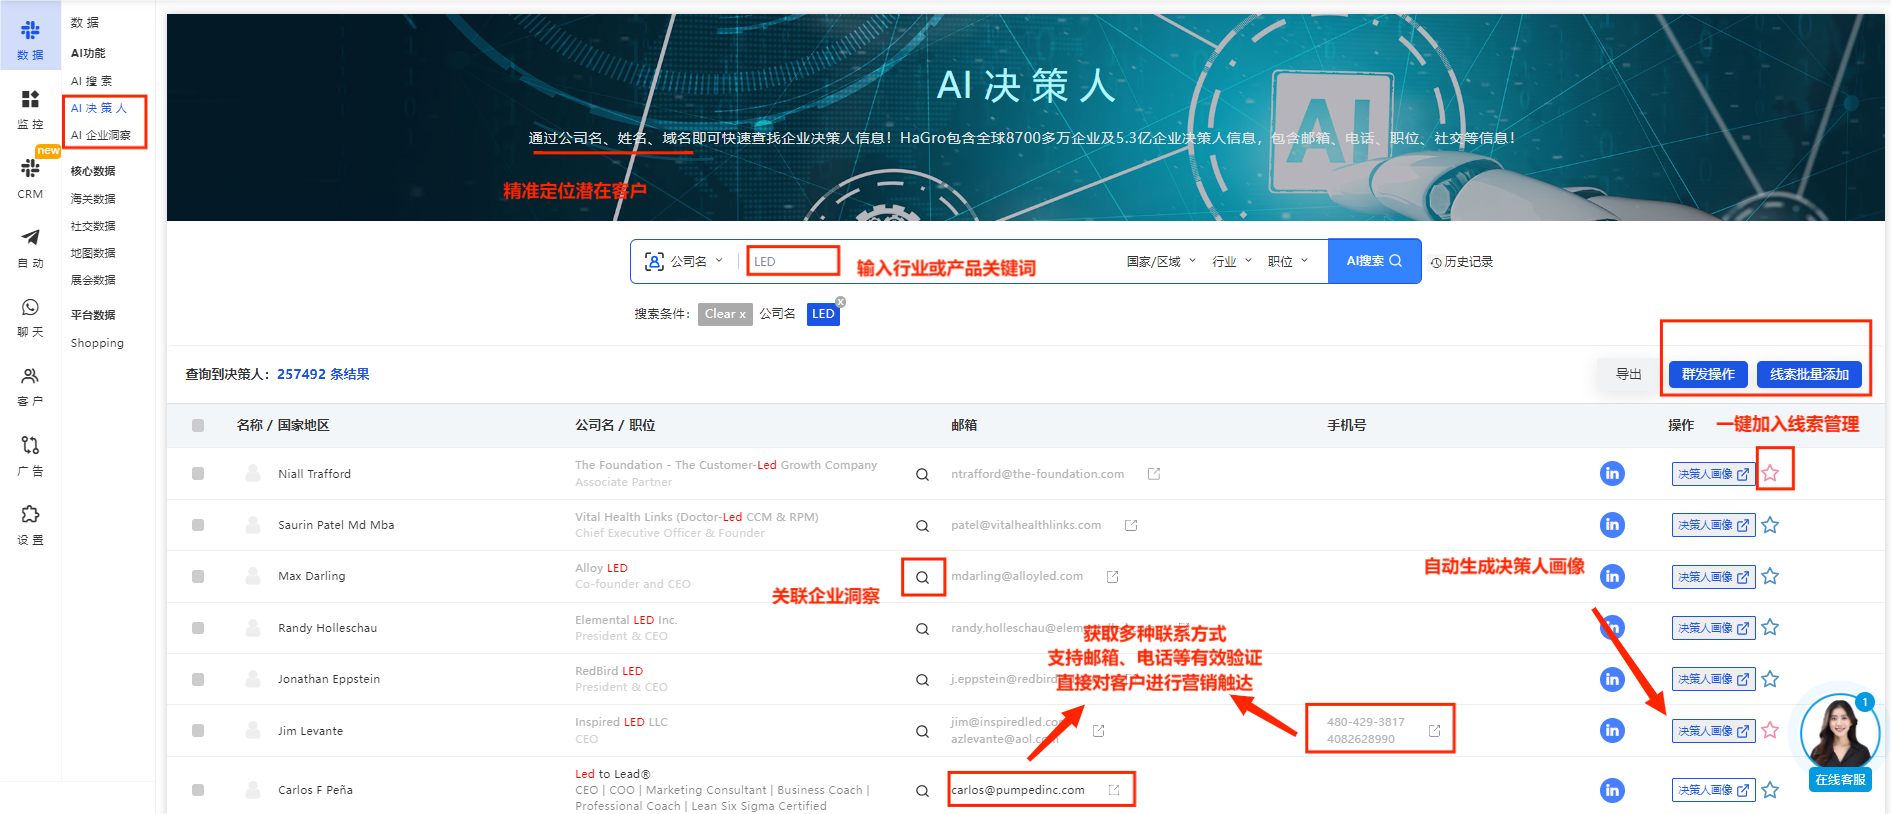Check the Jonathan Eppstein row checkbox
Image resolution: width=1891 pixels, height=814 pixels.
(198, 679)
